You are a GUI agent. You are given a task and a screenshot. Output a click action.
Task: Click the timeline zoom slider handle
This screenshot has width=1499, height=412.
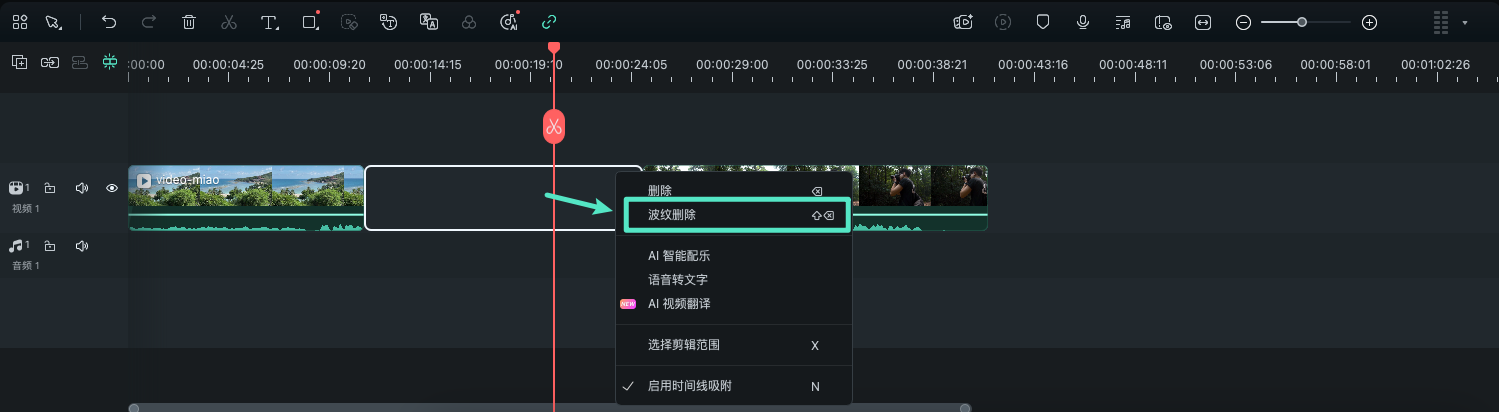(x=1301, y=22)
